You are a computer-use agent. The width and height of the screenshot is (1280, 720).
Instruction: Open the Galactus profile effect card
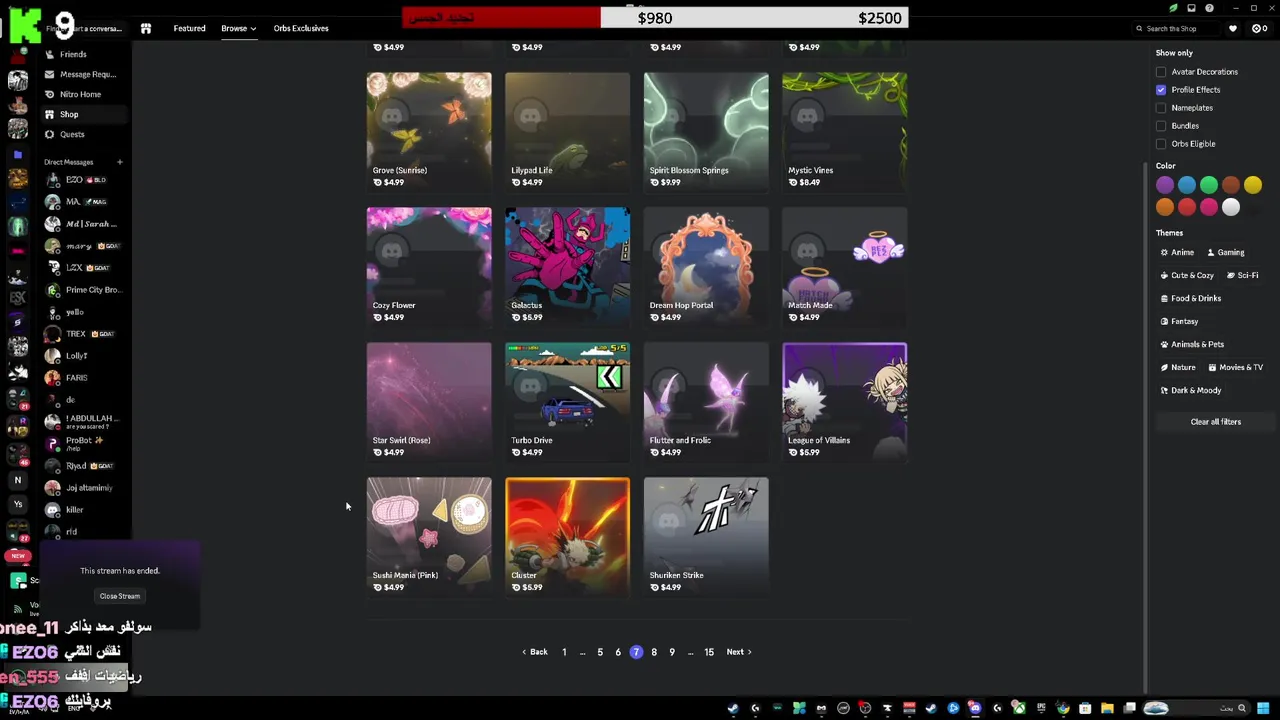[x=568, y=266]
